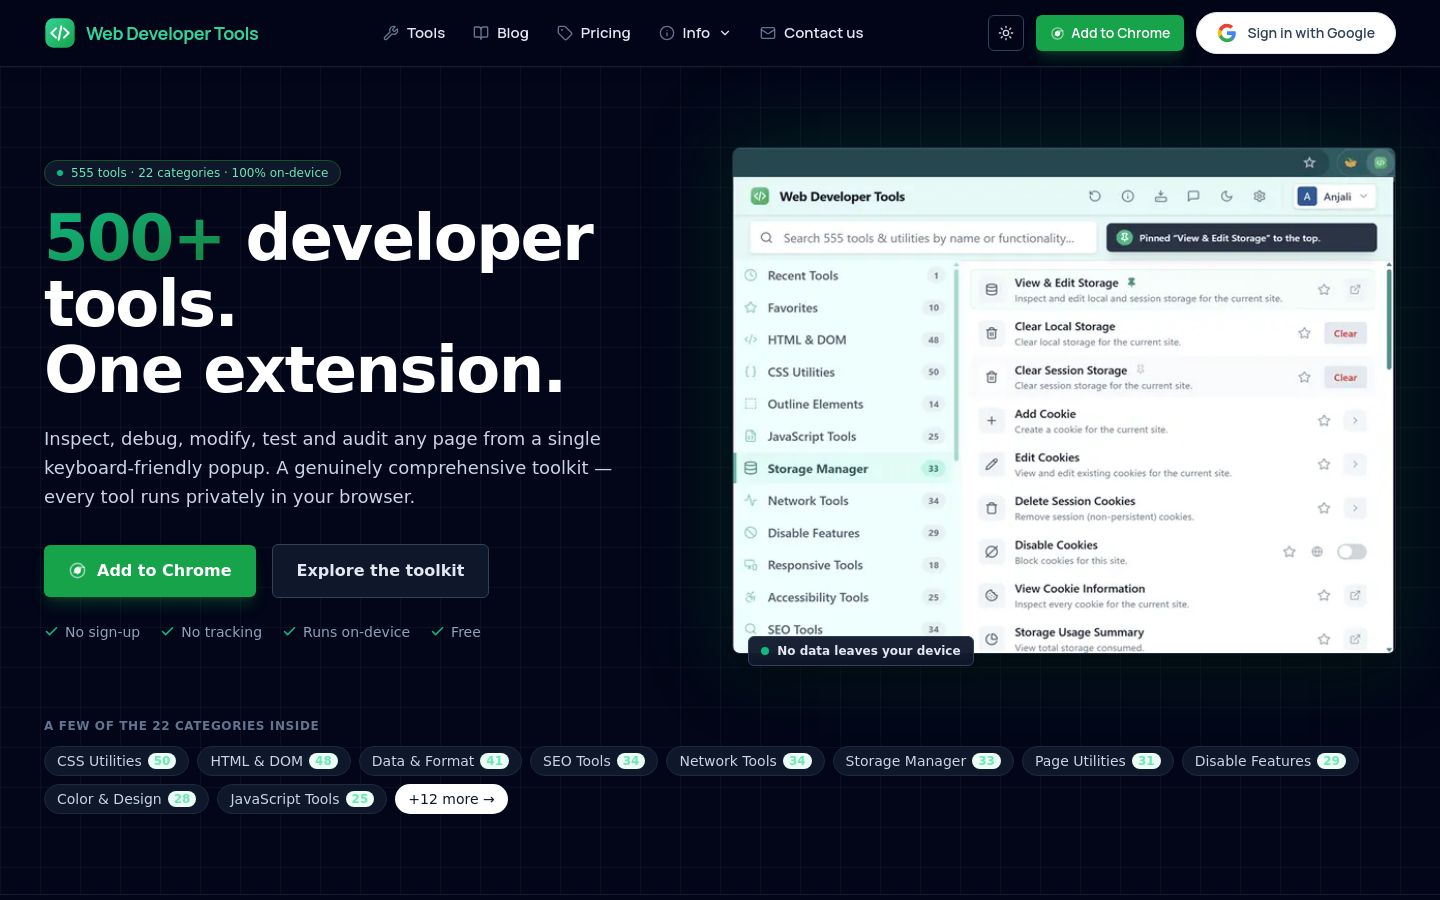Expand the Edit Cookies chevron

[1355, 464]
